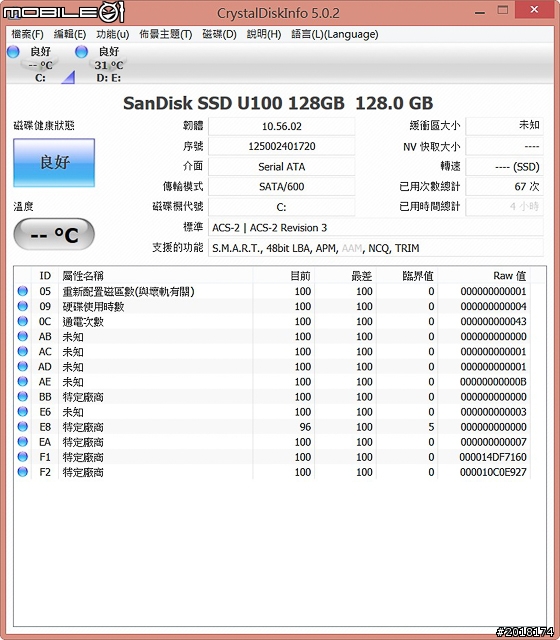Click the status orb of attribute 05
The width and height of the screenshot is (560, 640).
23,291
